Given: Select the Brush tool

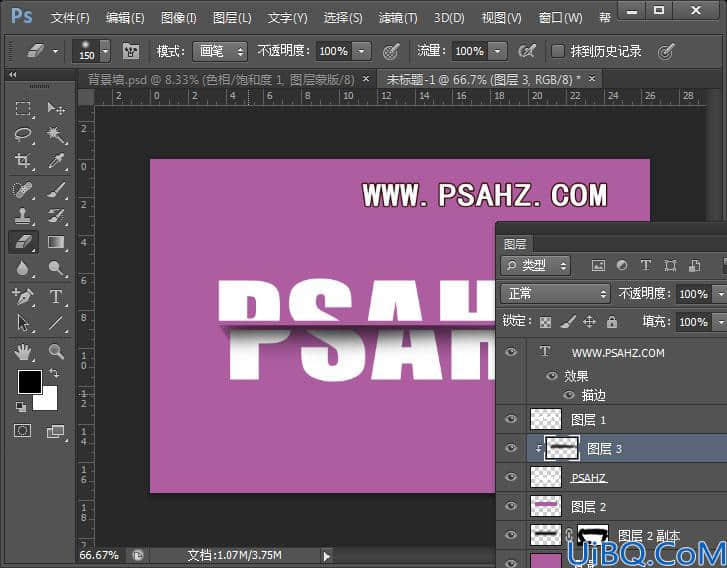Looking at the screenshot, I should click(56, 190).
